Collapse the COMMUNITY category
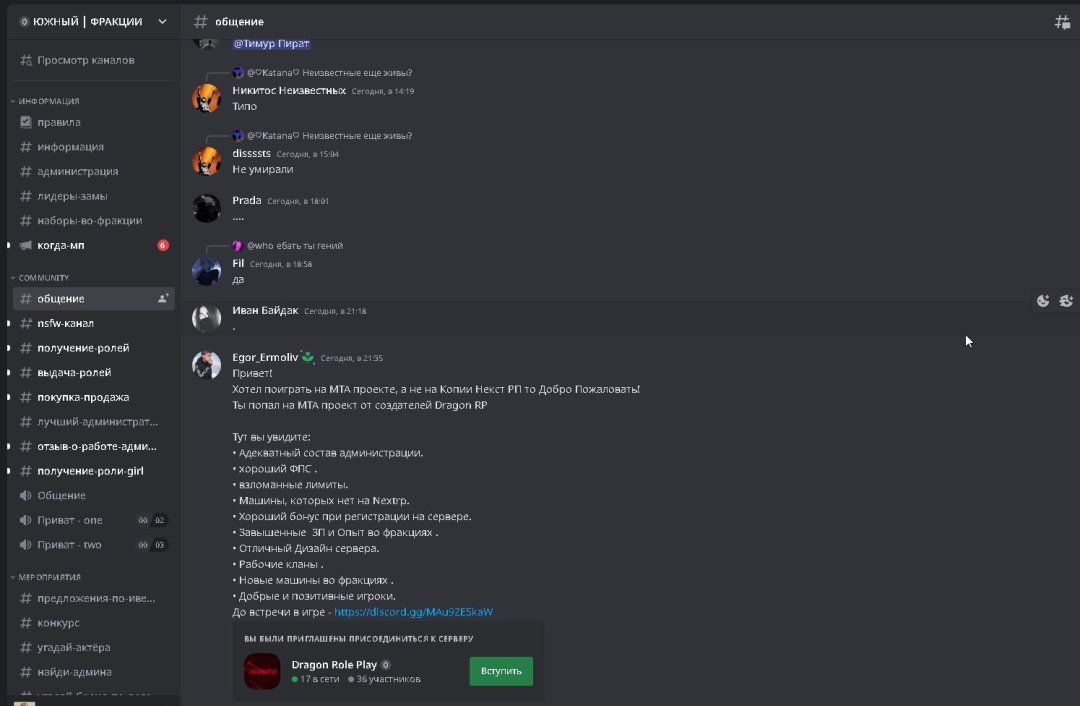Viewport: 1080px width, 706px height. (43, 277)
